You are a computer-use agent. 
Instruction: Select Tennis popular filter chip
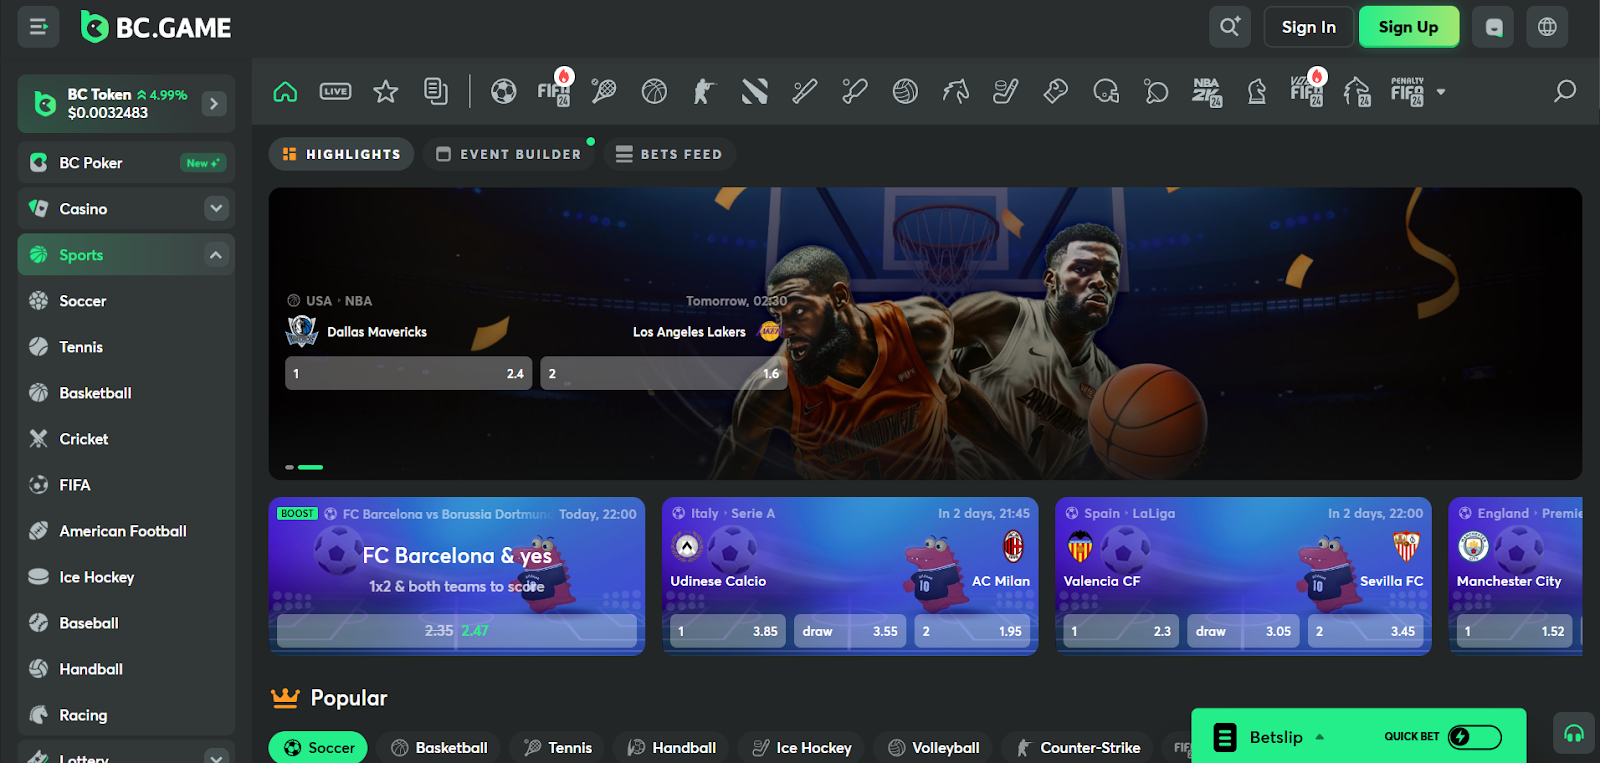[558, 747]
